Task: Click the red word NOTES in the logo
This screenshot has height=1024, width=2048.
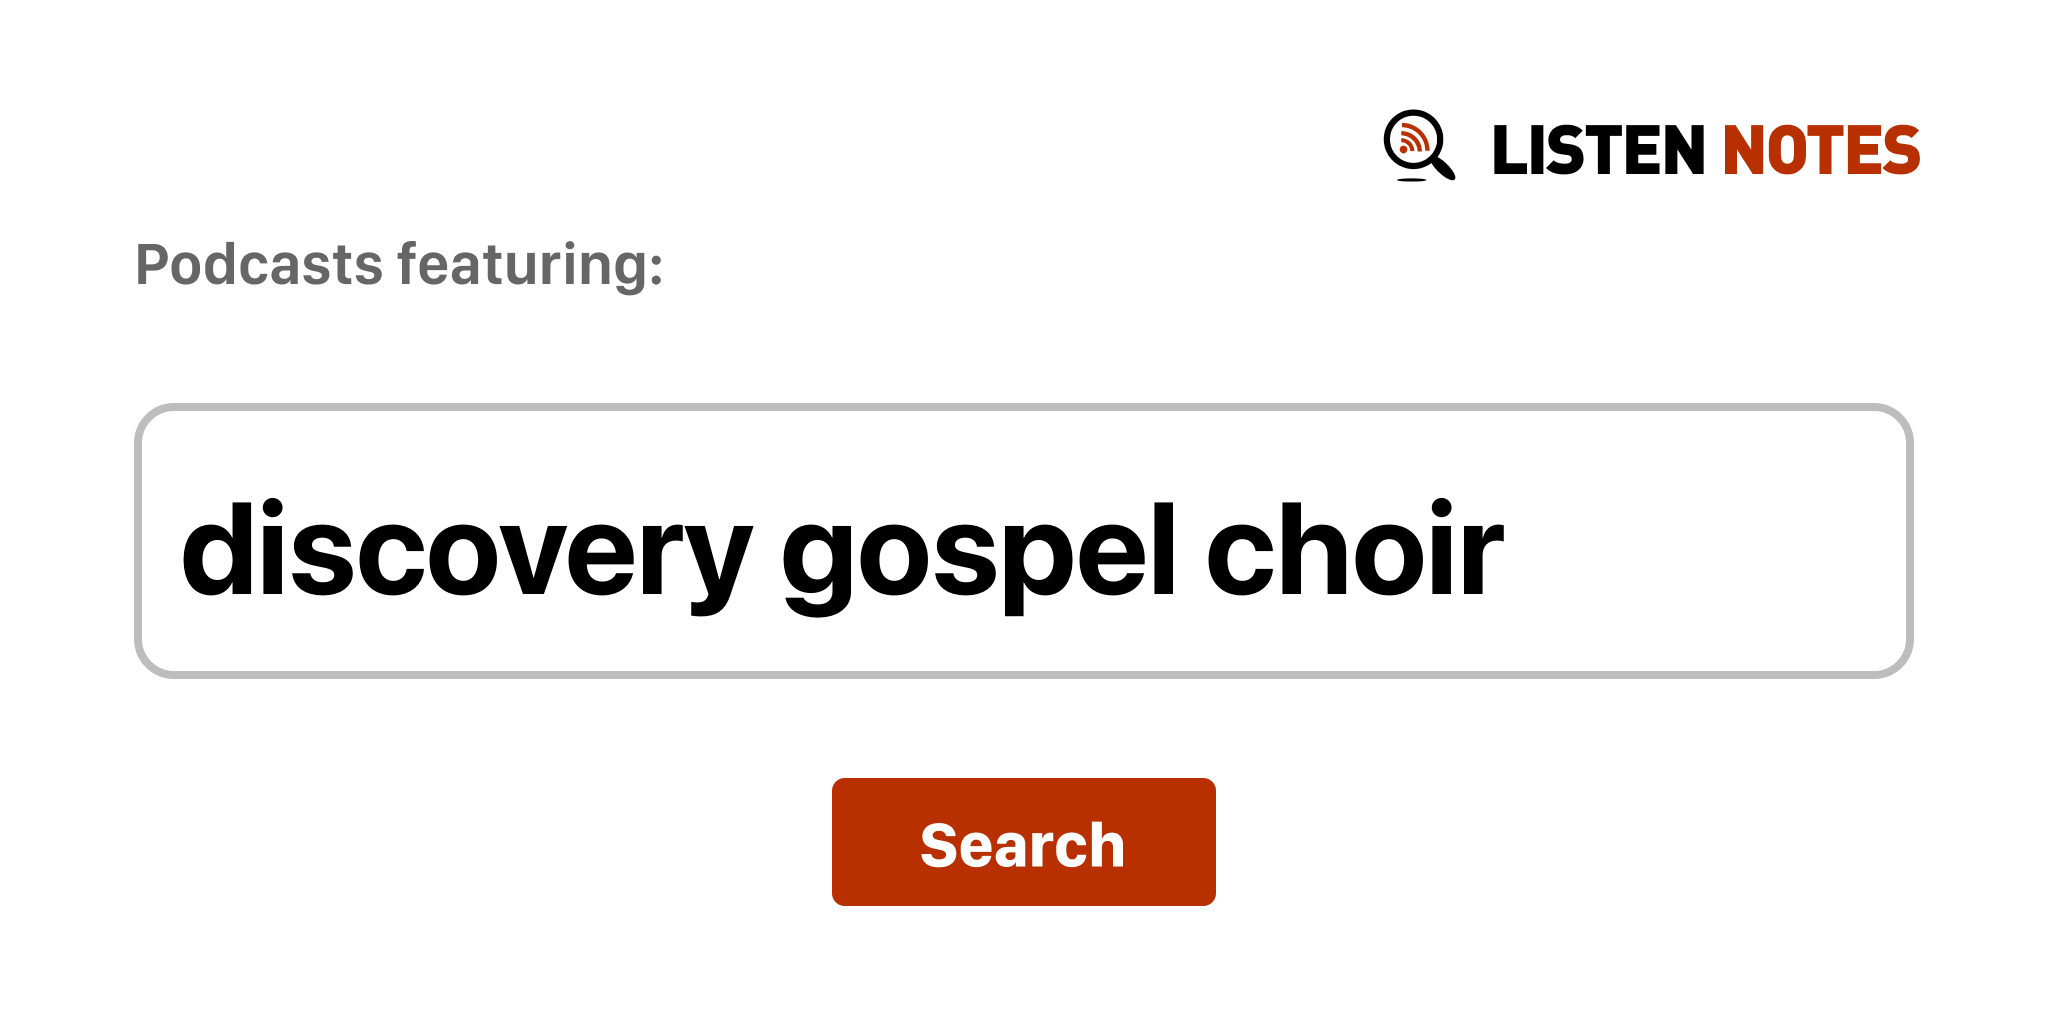Action: tap(1820, 151)
